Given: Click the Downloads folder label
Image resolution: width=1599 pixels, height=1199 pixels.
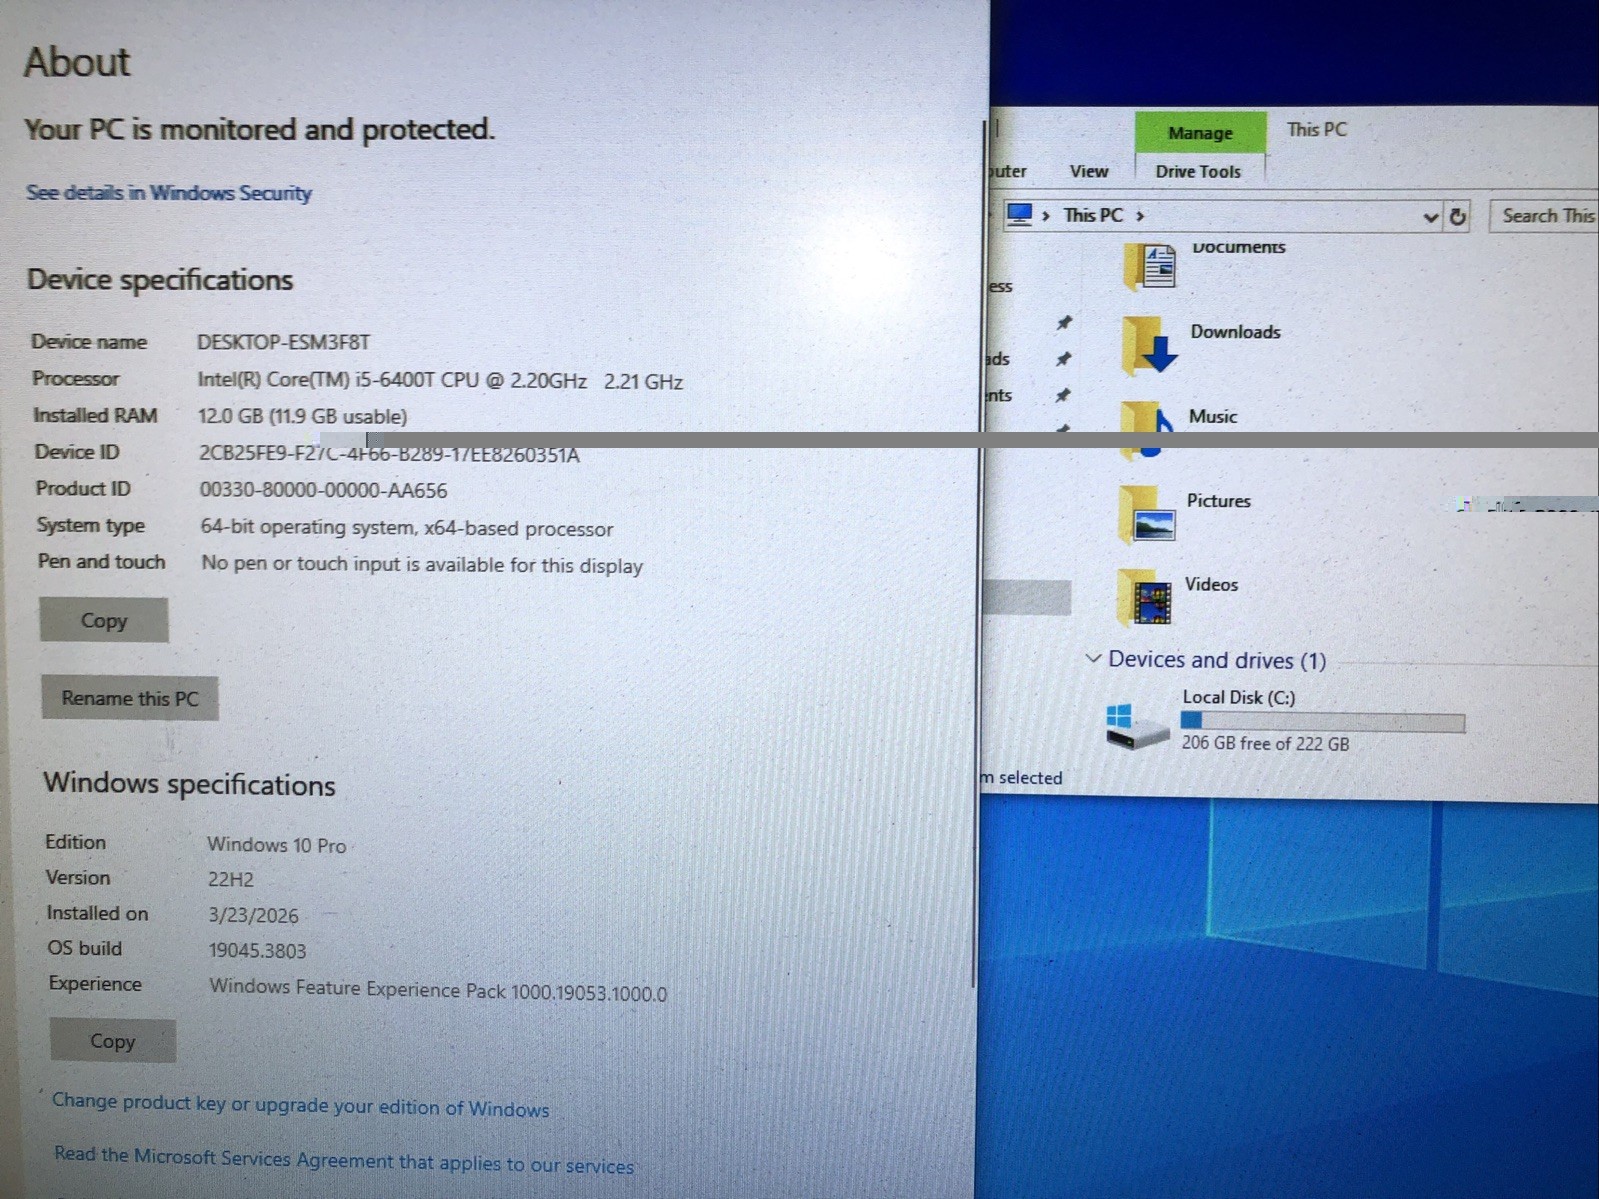Looking at the screenshot, I should point(1235,332).
